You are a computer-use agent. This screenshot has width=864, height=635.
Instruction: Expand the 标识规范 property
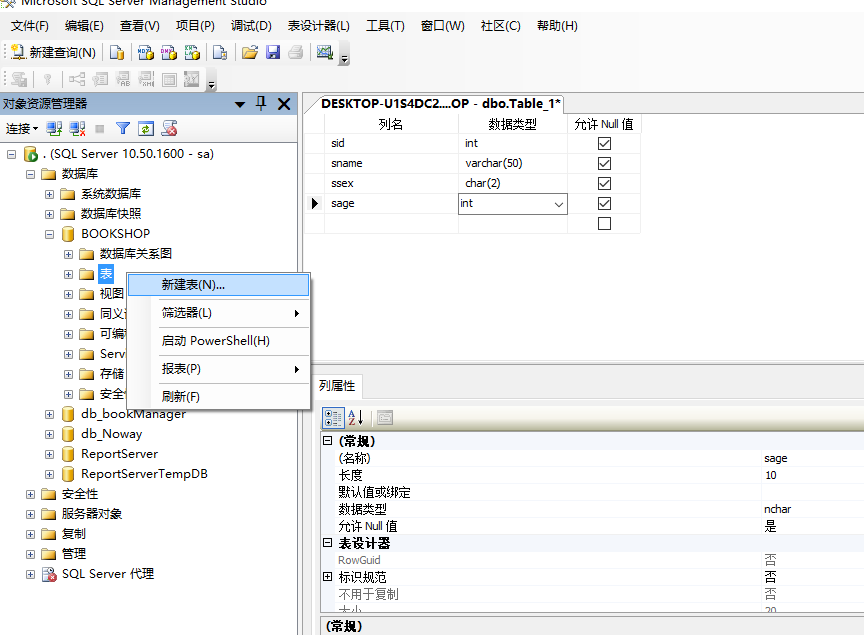pyautogui.click(x=327, y=577)
